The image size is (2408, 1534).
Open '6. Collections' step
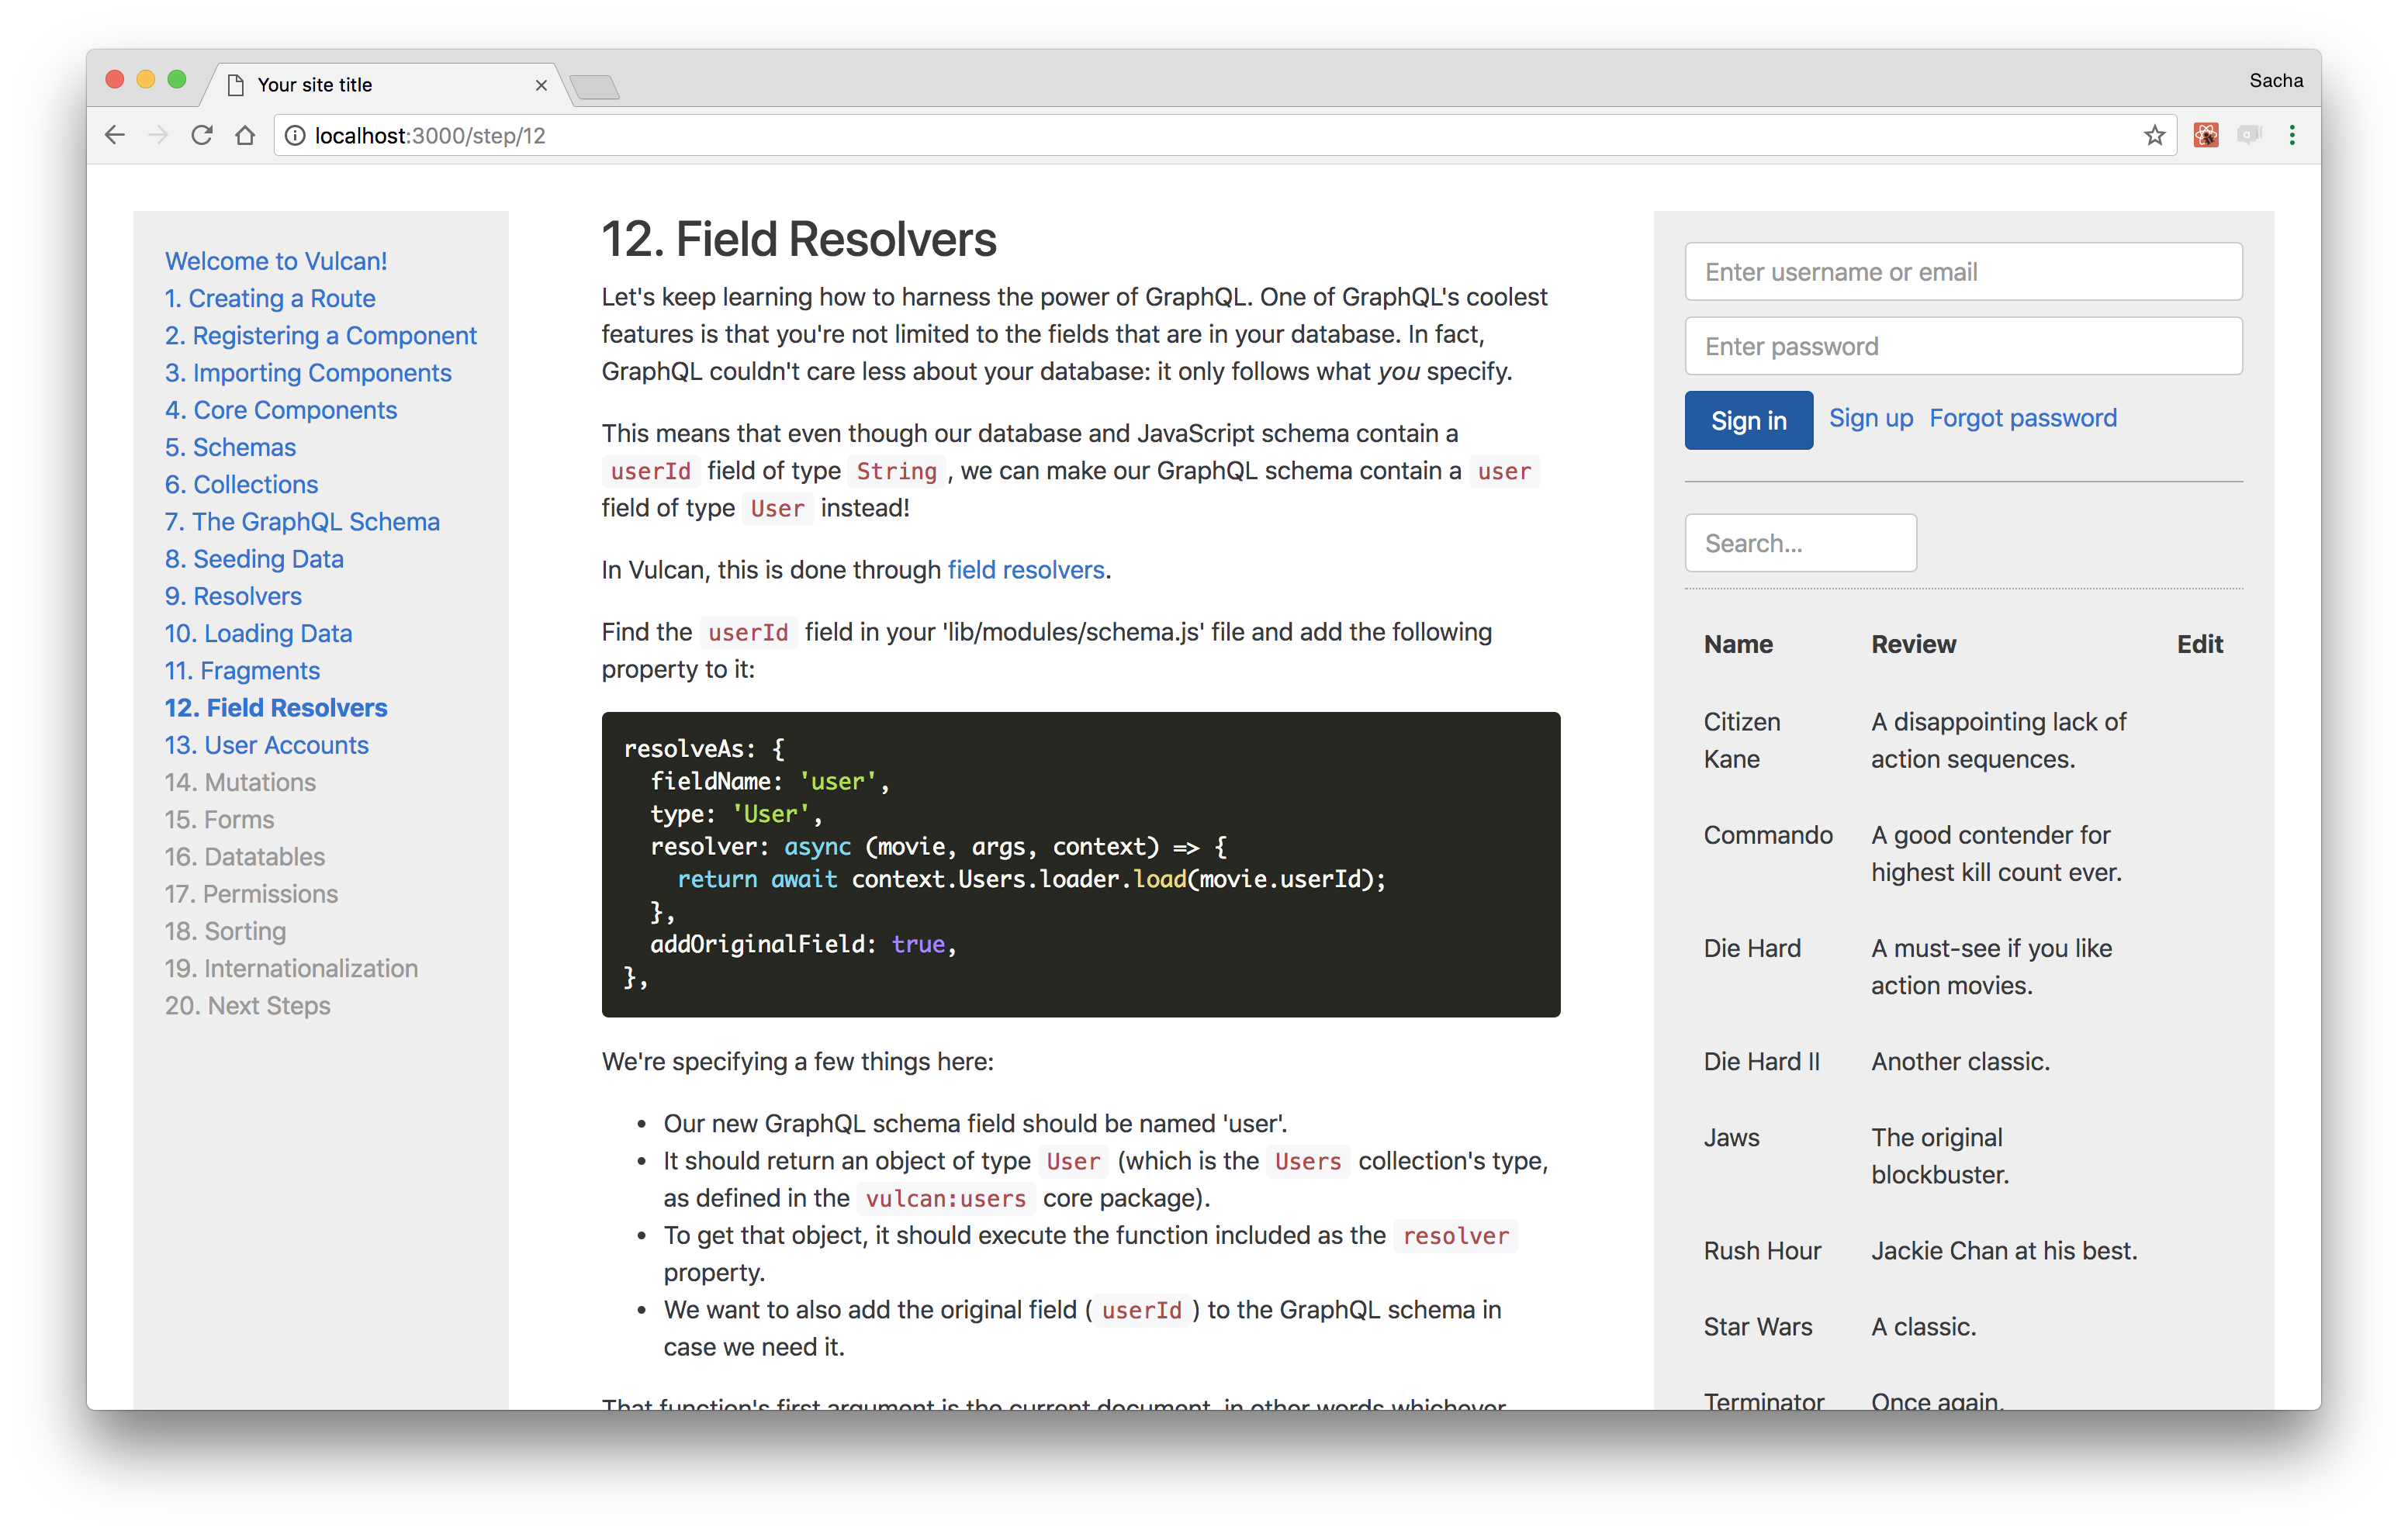click(x=242, y=484)
